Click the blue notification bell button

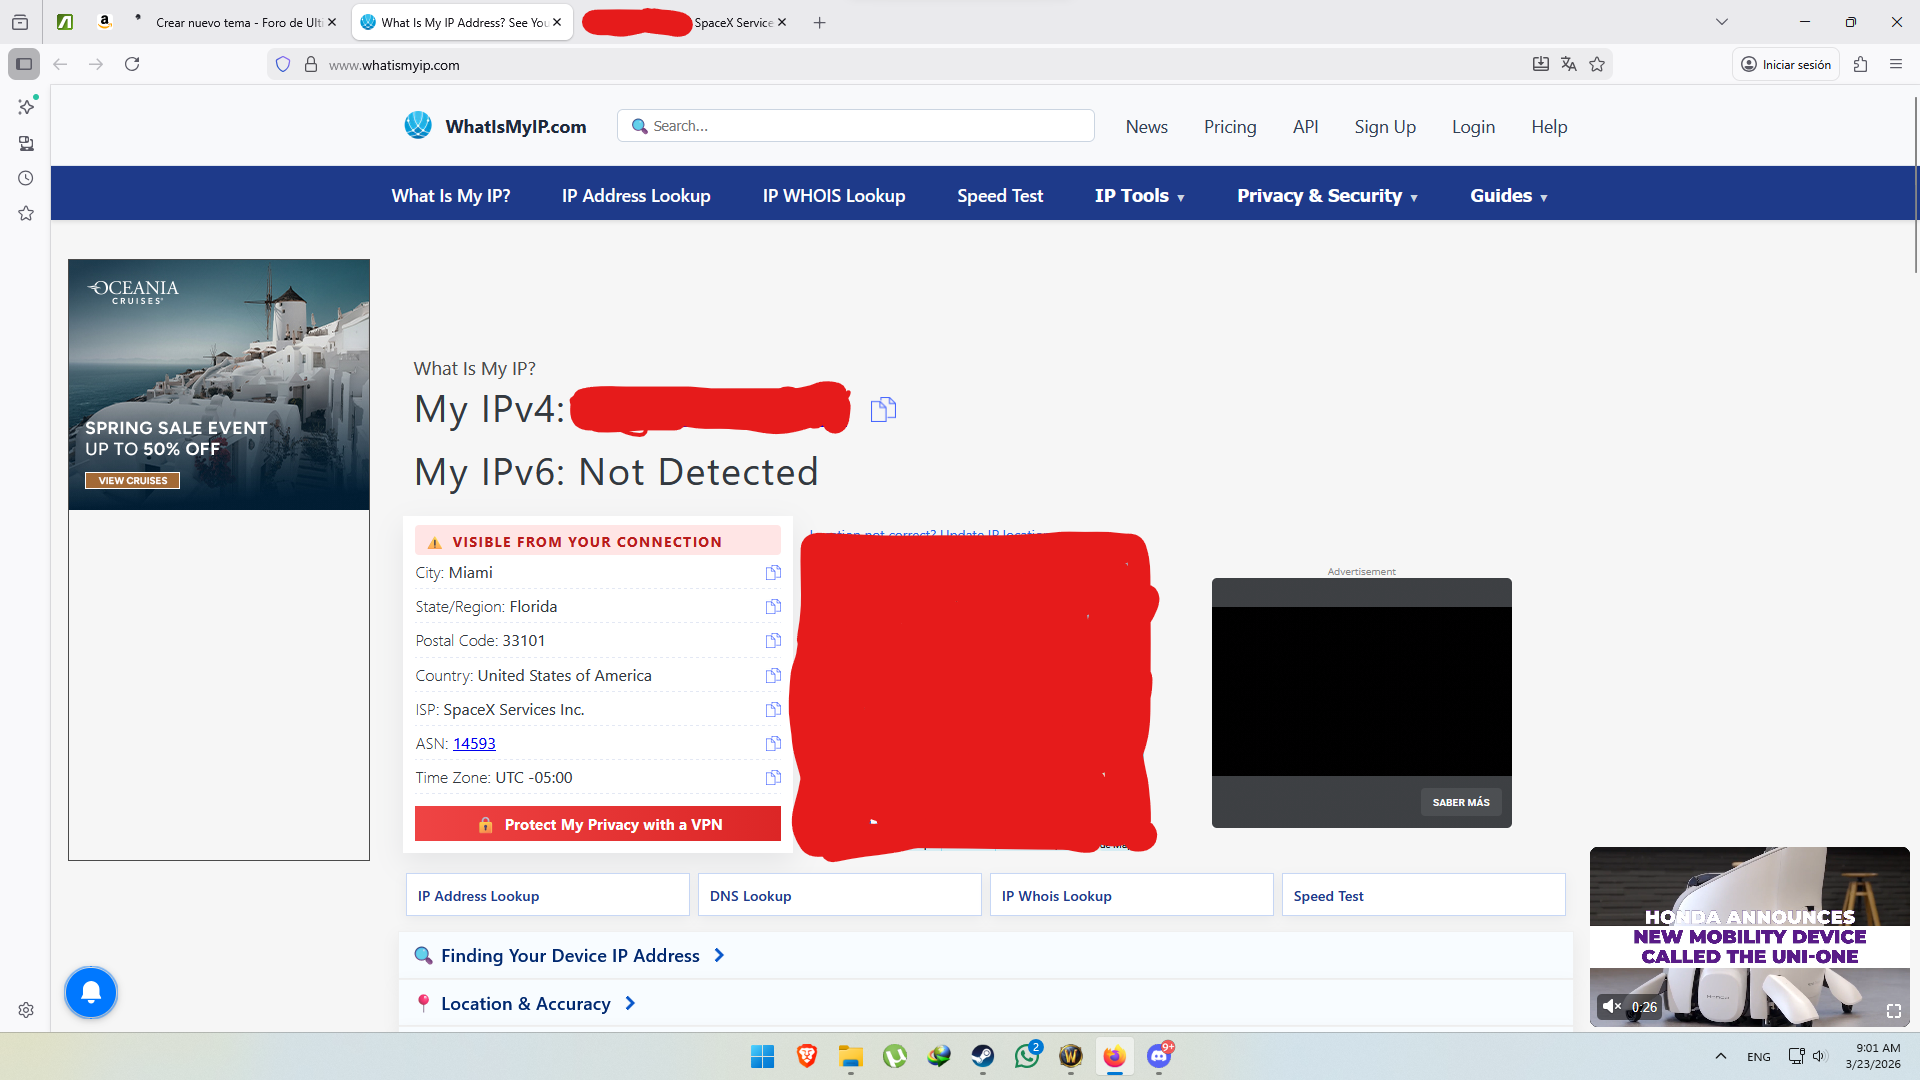tap(91, 992)
